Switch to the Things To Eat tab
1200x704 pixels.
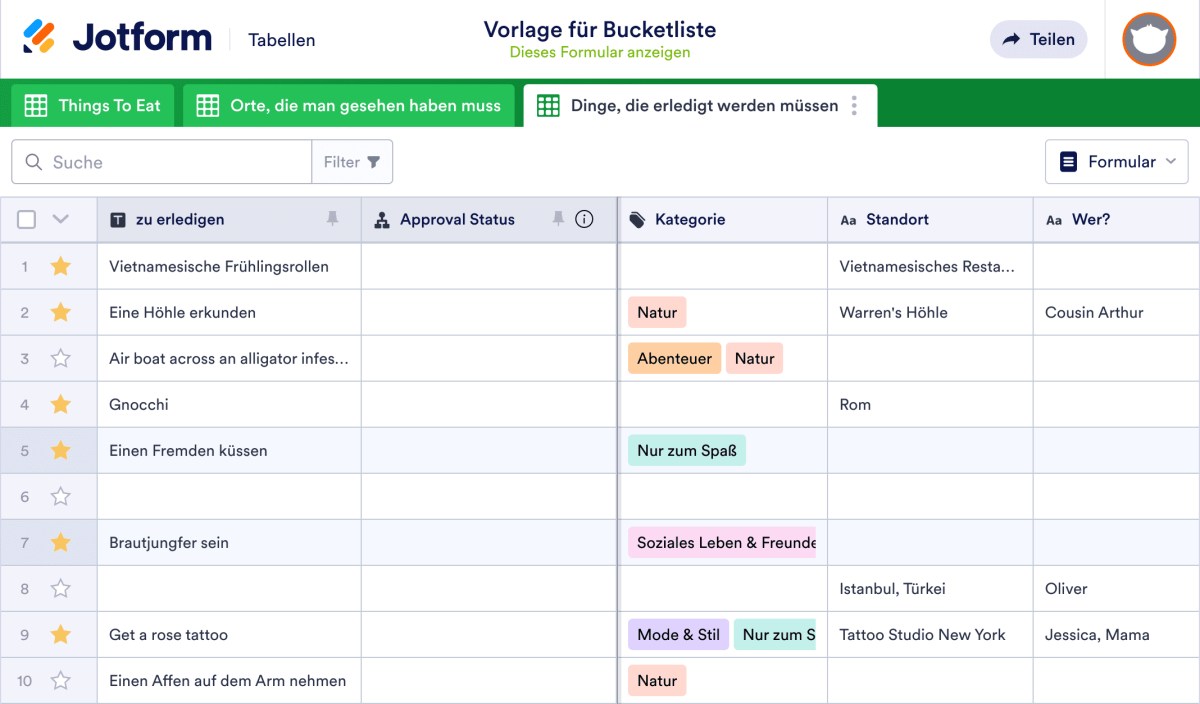92,104
